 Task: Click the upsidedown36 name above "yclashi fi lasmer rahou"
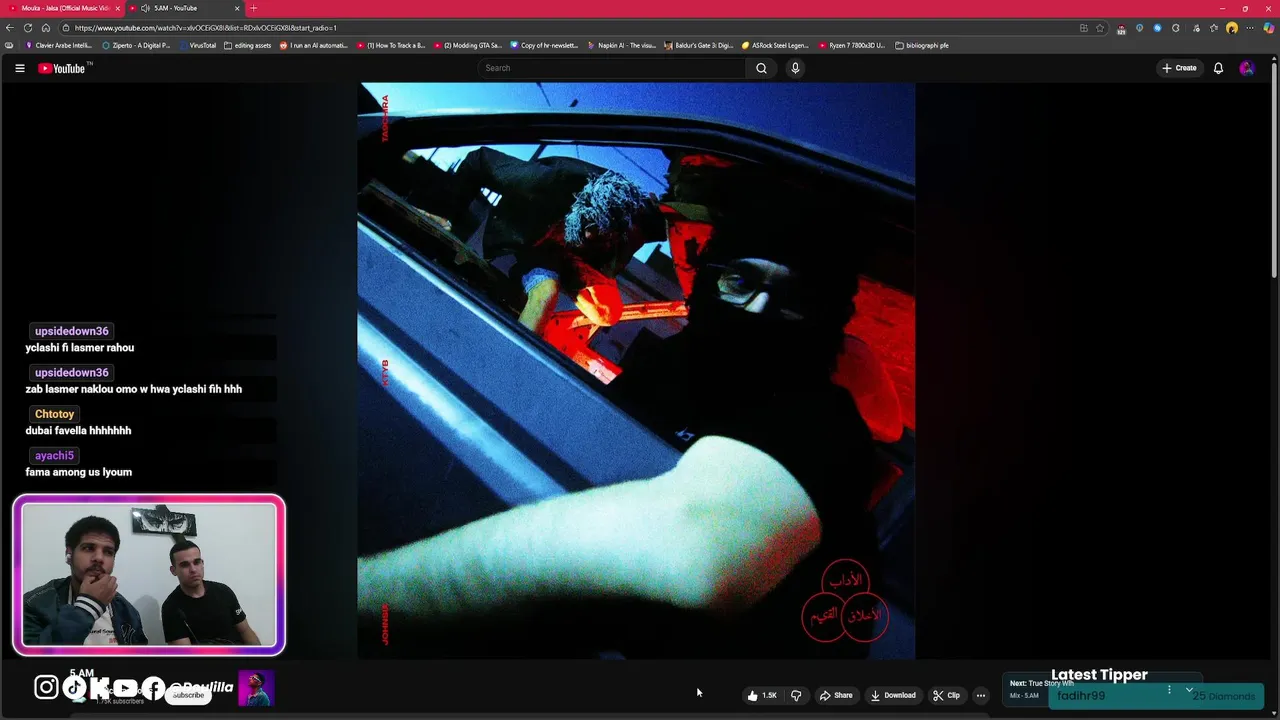(71, 331)
